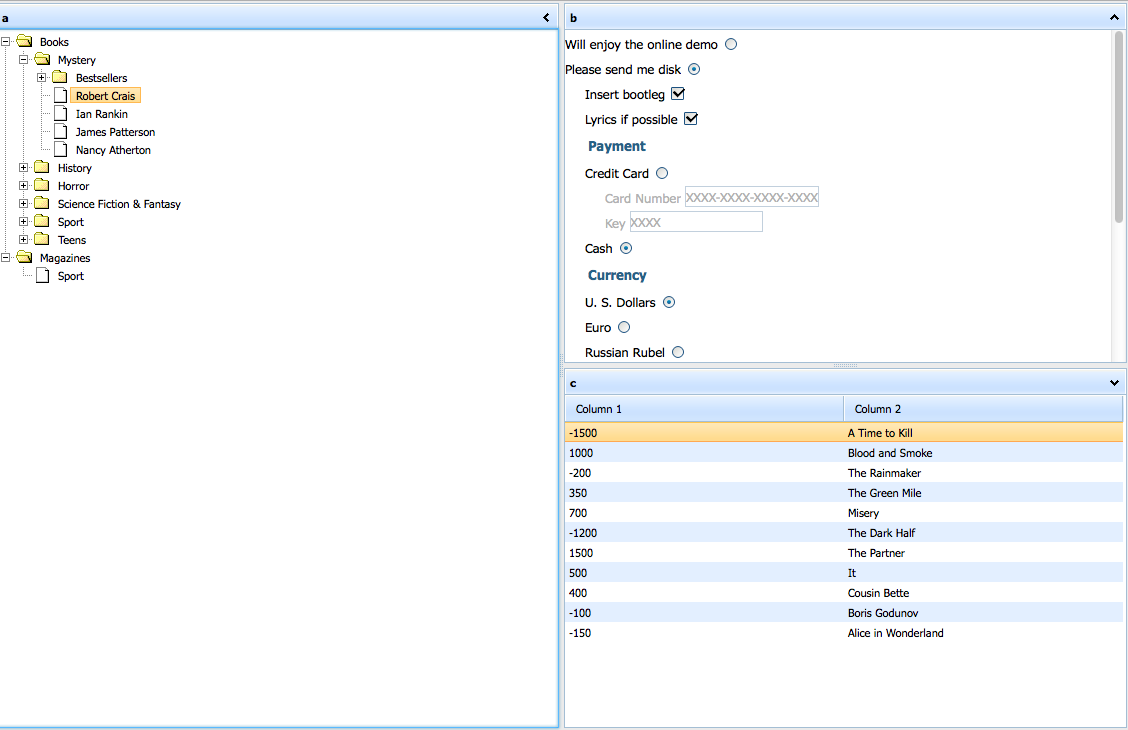Select James Patterson in the tree
This screenshot has width=1128, height=730.
(115, 132)
